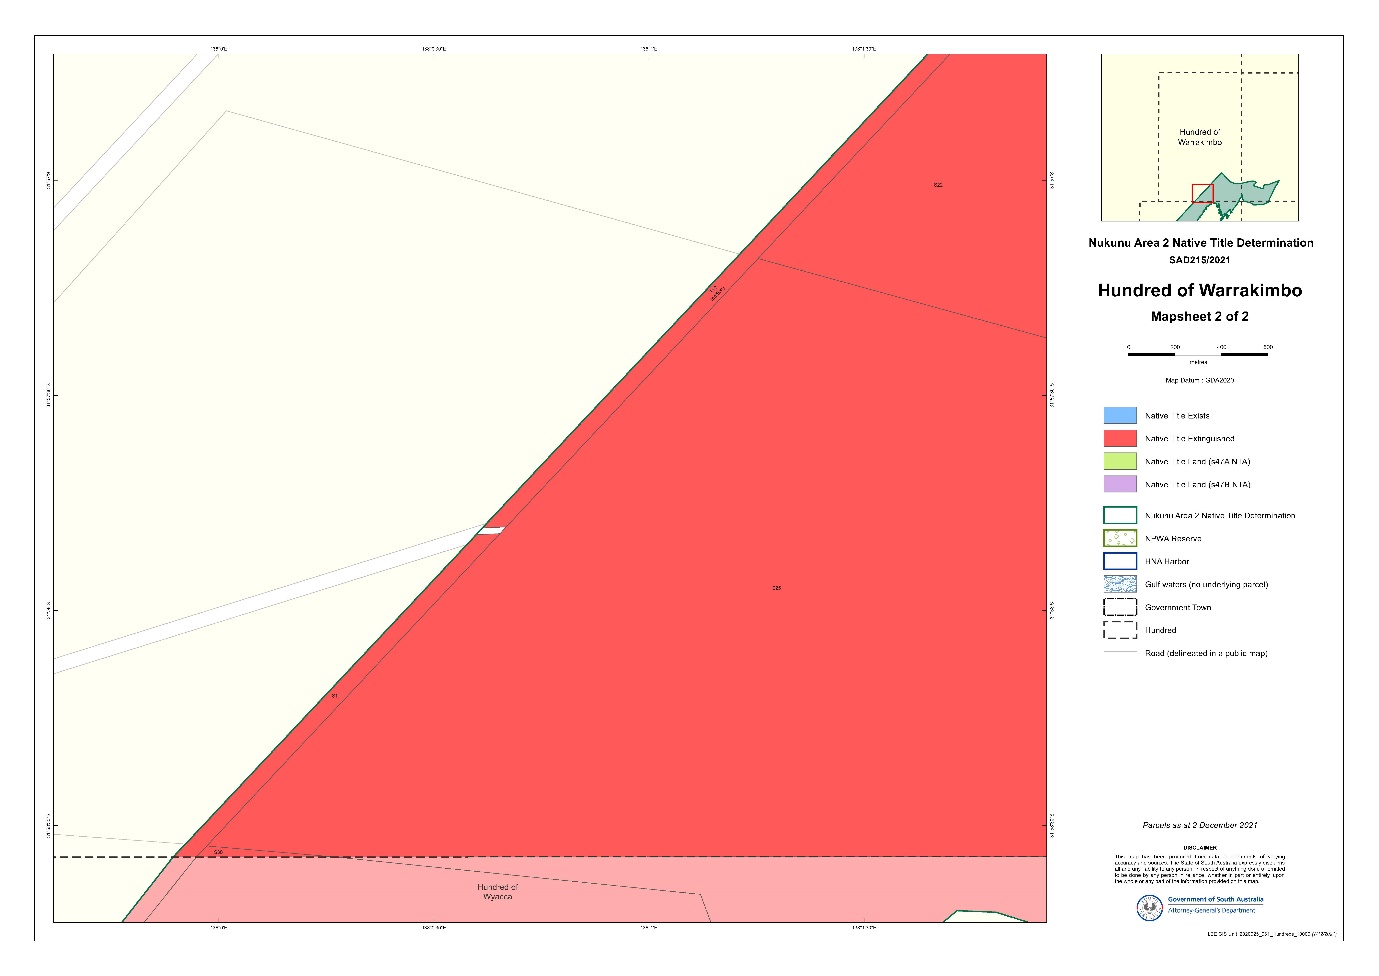Click the NPWA Reserve legend symbol
This screenshot has width=1379, height=976.
coord(1120,538)
